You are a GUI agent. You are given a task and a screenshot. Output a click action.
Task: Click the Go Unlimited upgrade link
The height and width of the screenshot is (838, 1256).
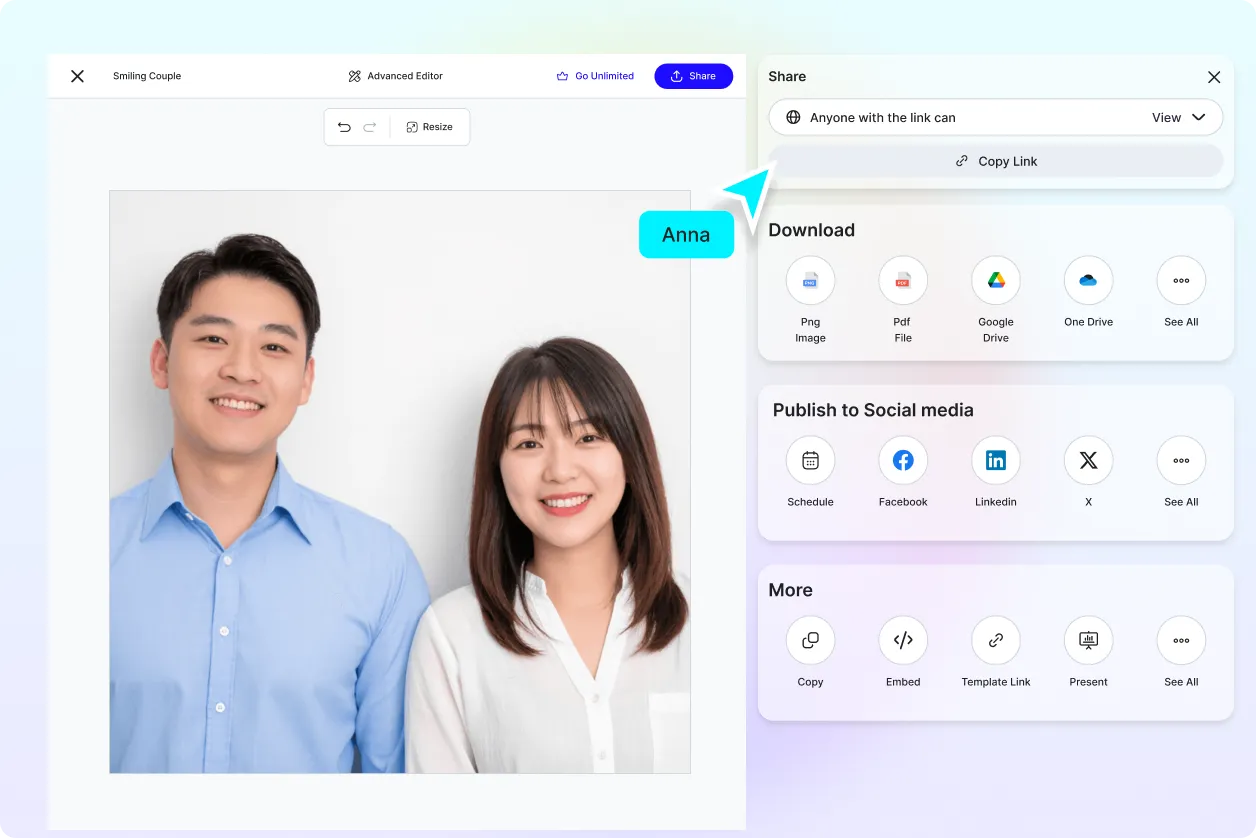(595, 76)
